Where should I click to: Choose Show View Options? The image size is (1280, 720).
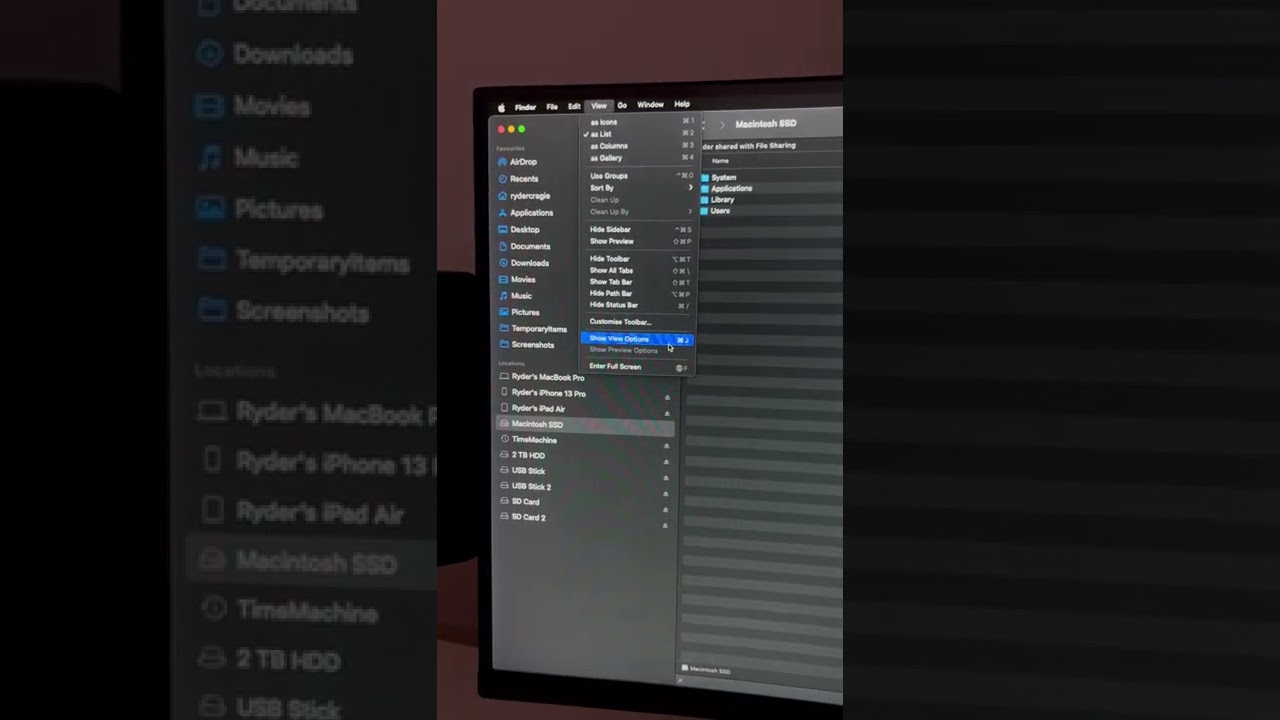(636, 339)
